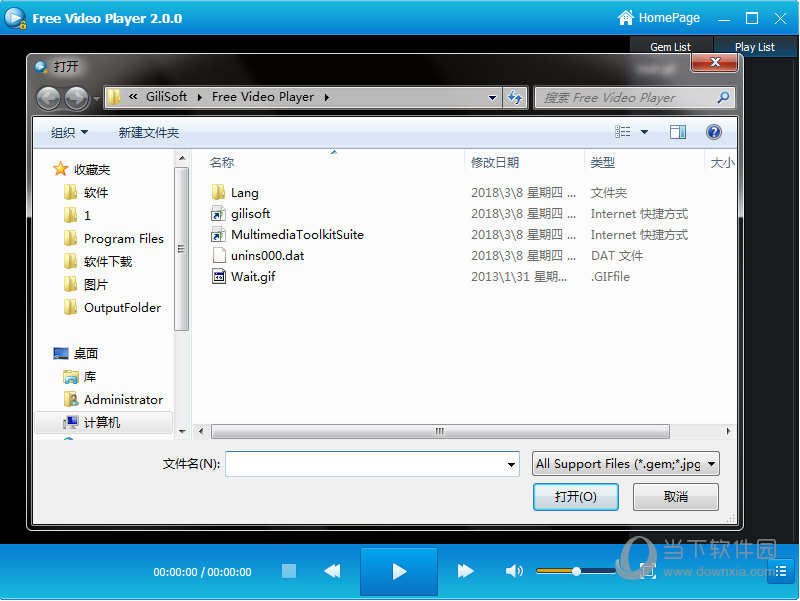Click the 文件名 filename input field
The width and height of the screenshot is (800, 601).
(372, 464)
